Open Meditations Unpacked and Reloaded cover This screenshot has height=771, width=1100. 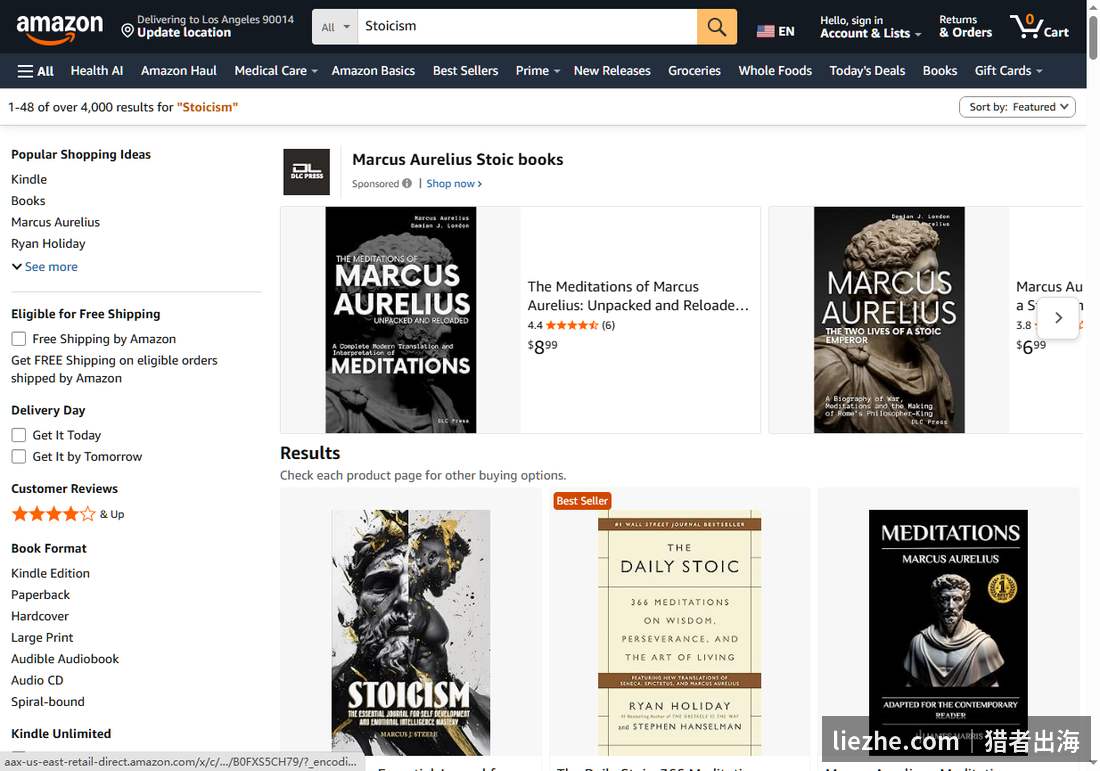[401, 320]
